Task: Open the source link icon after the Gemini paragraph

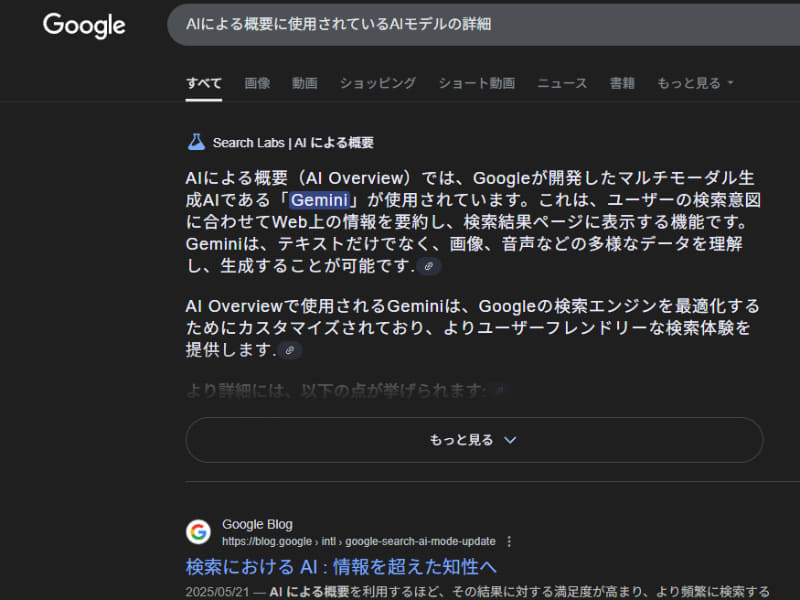Action: [x=290, y=351]
